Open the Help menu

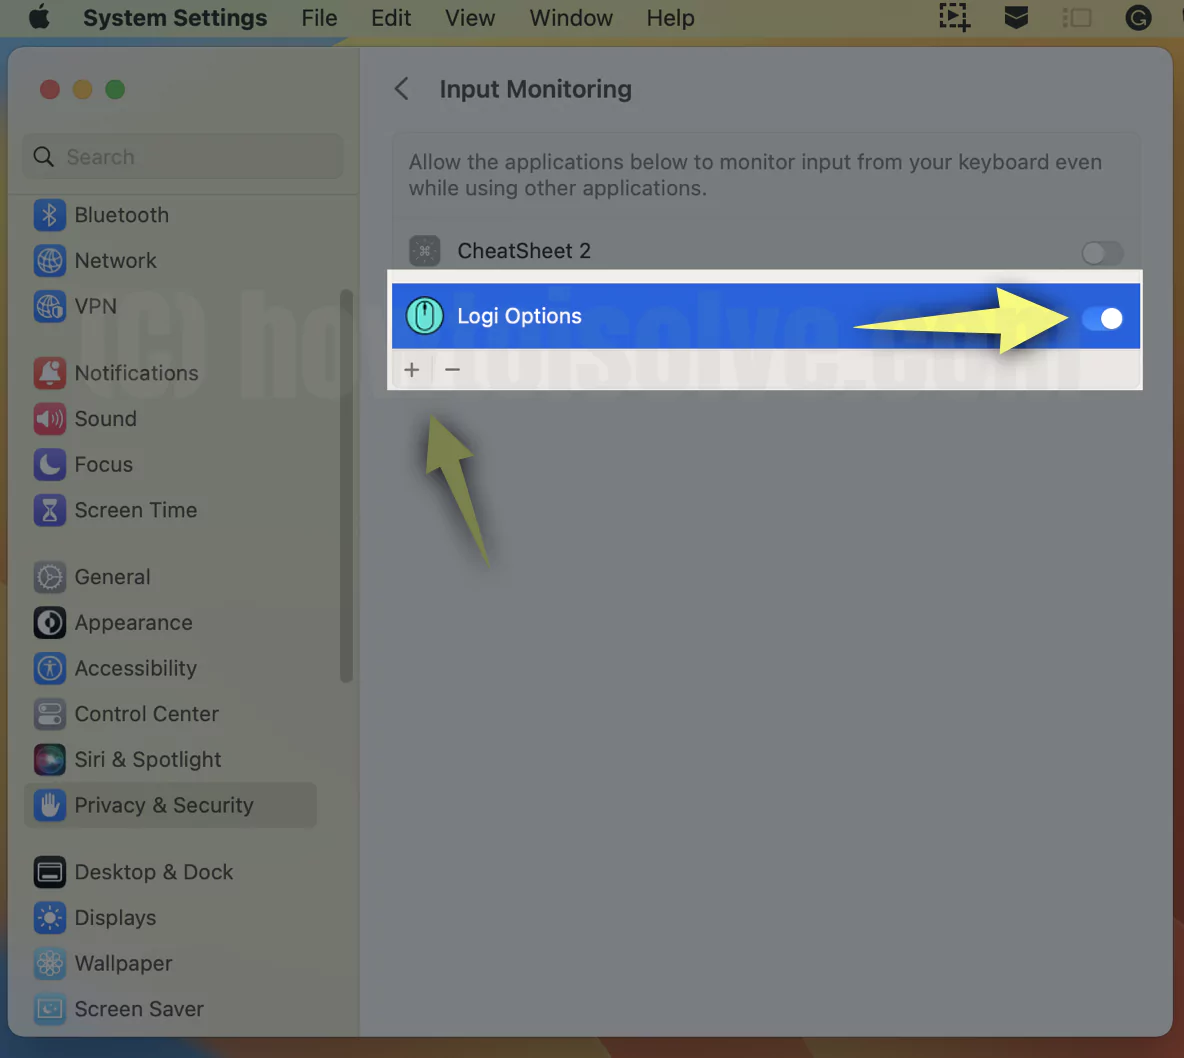(671, 17)
